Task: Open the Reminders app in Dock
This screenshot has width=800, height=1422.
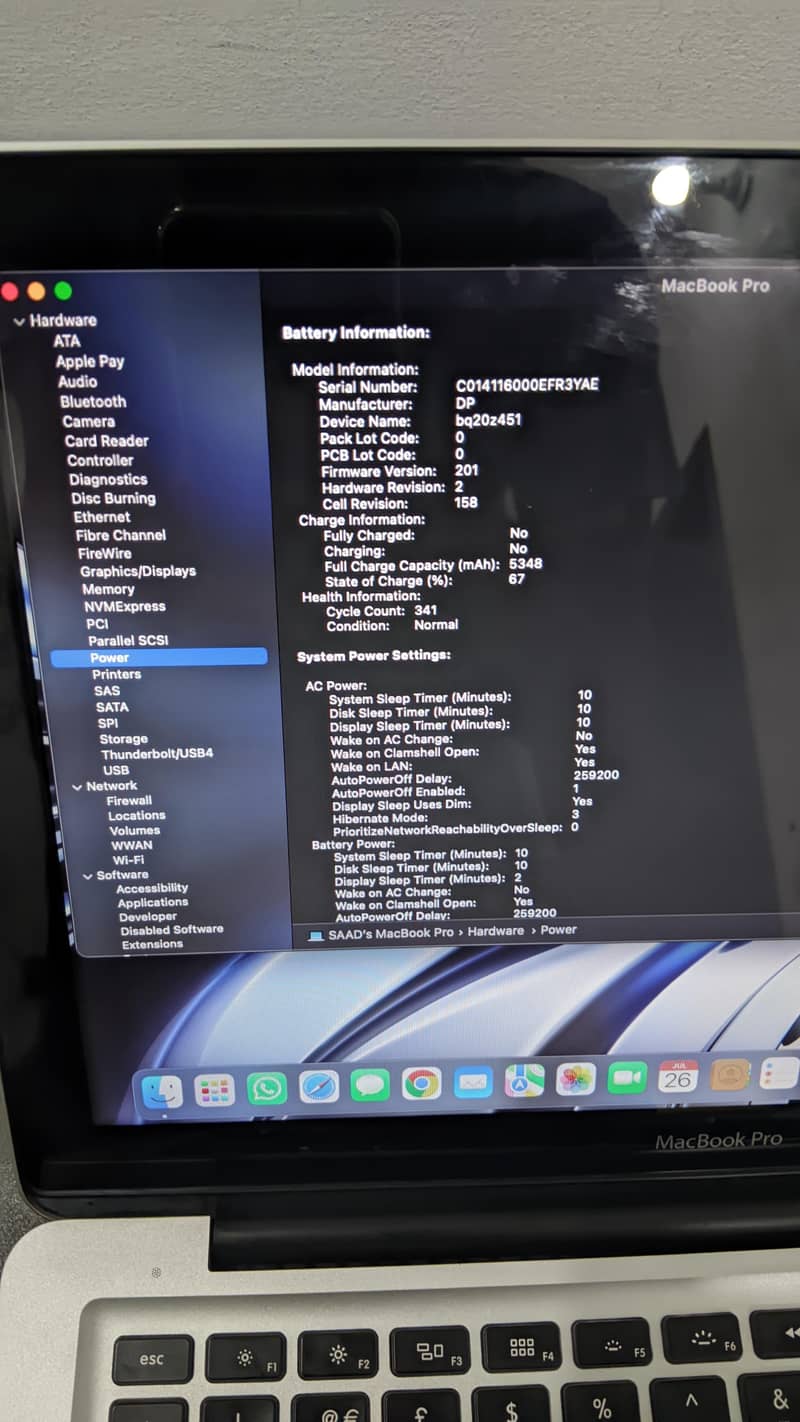Action: tap(779, 1075)
